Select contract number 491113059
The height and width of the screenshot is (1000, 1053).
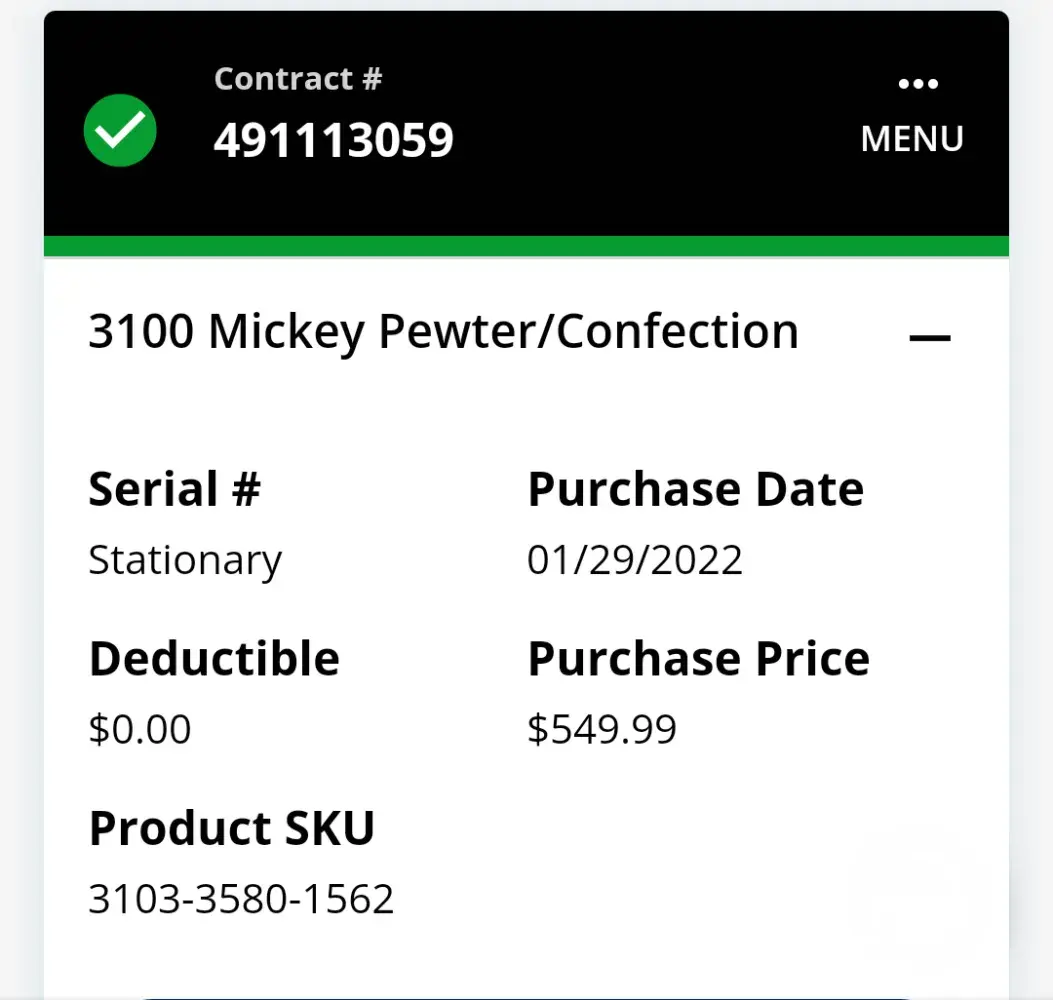point(333,140)
